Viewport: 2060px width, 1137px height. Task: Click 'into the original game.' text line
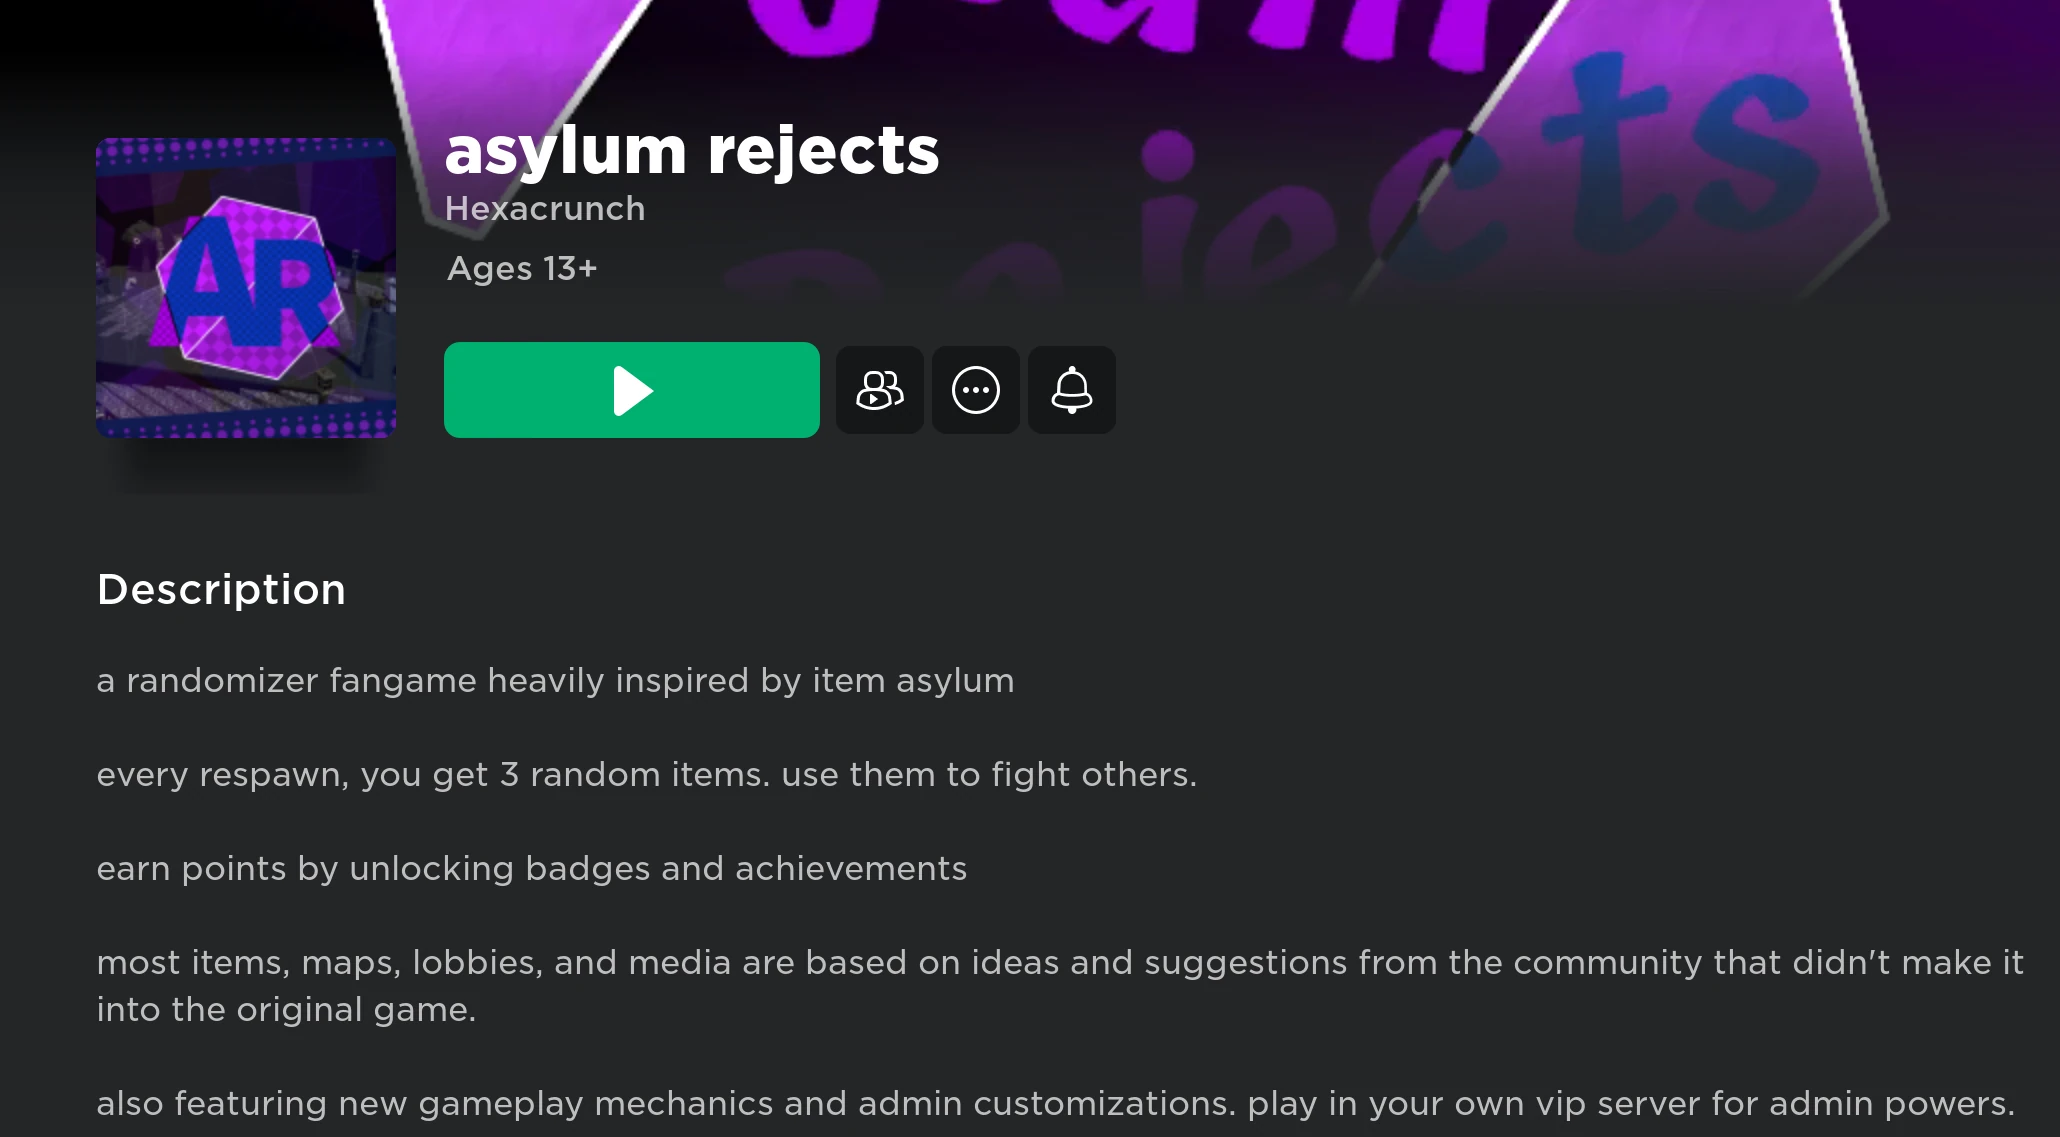286,1010
